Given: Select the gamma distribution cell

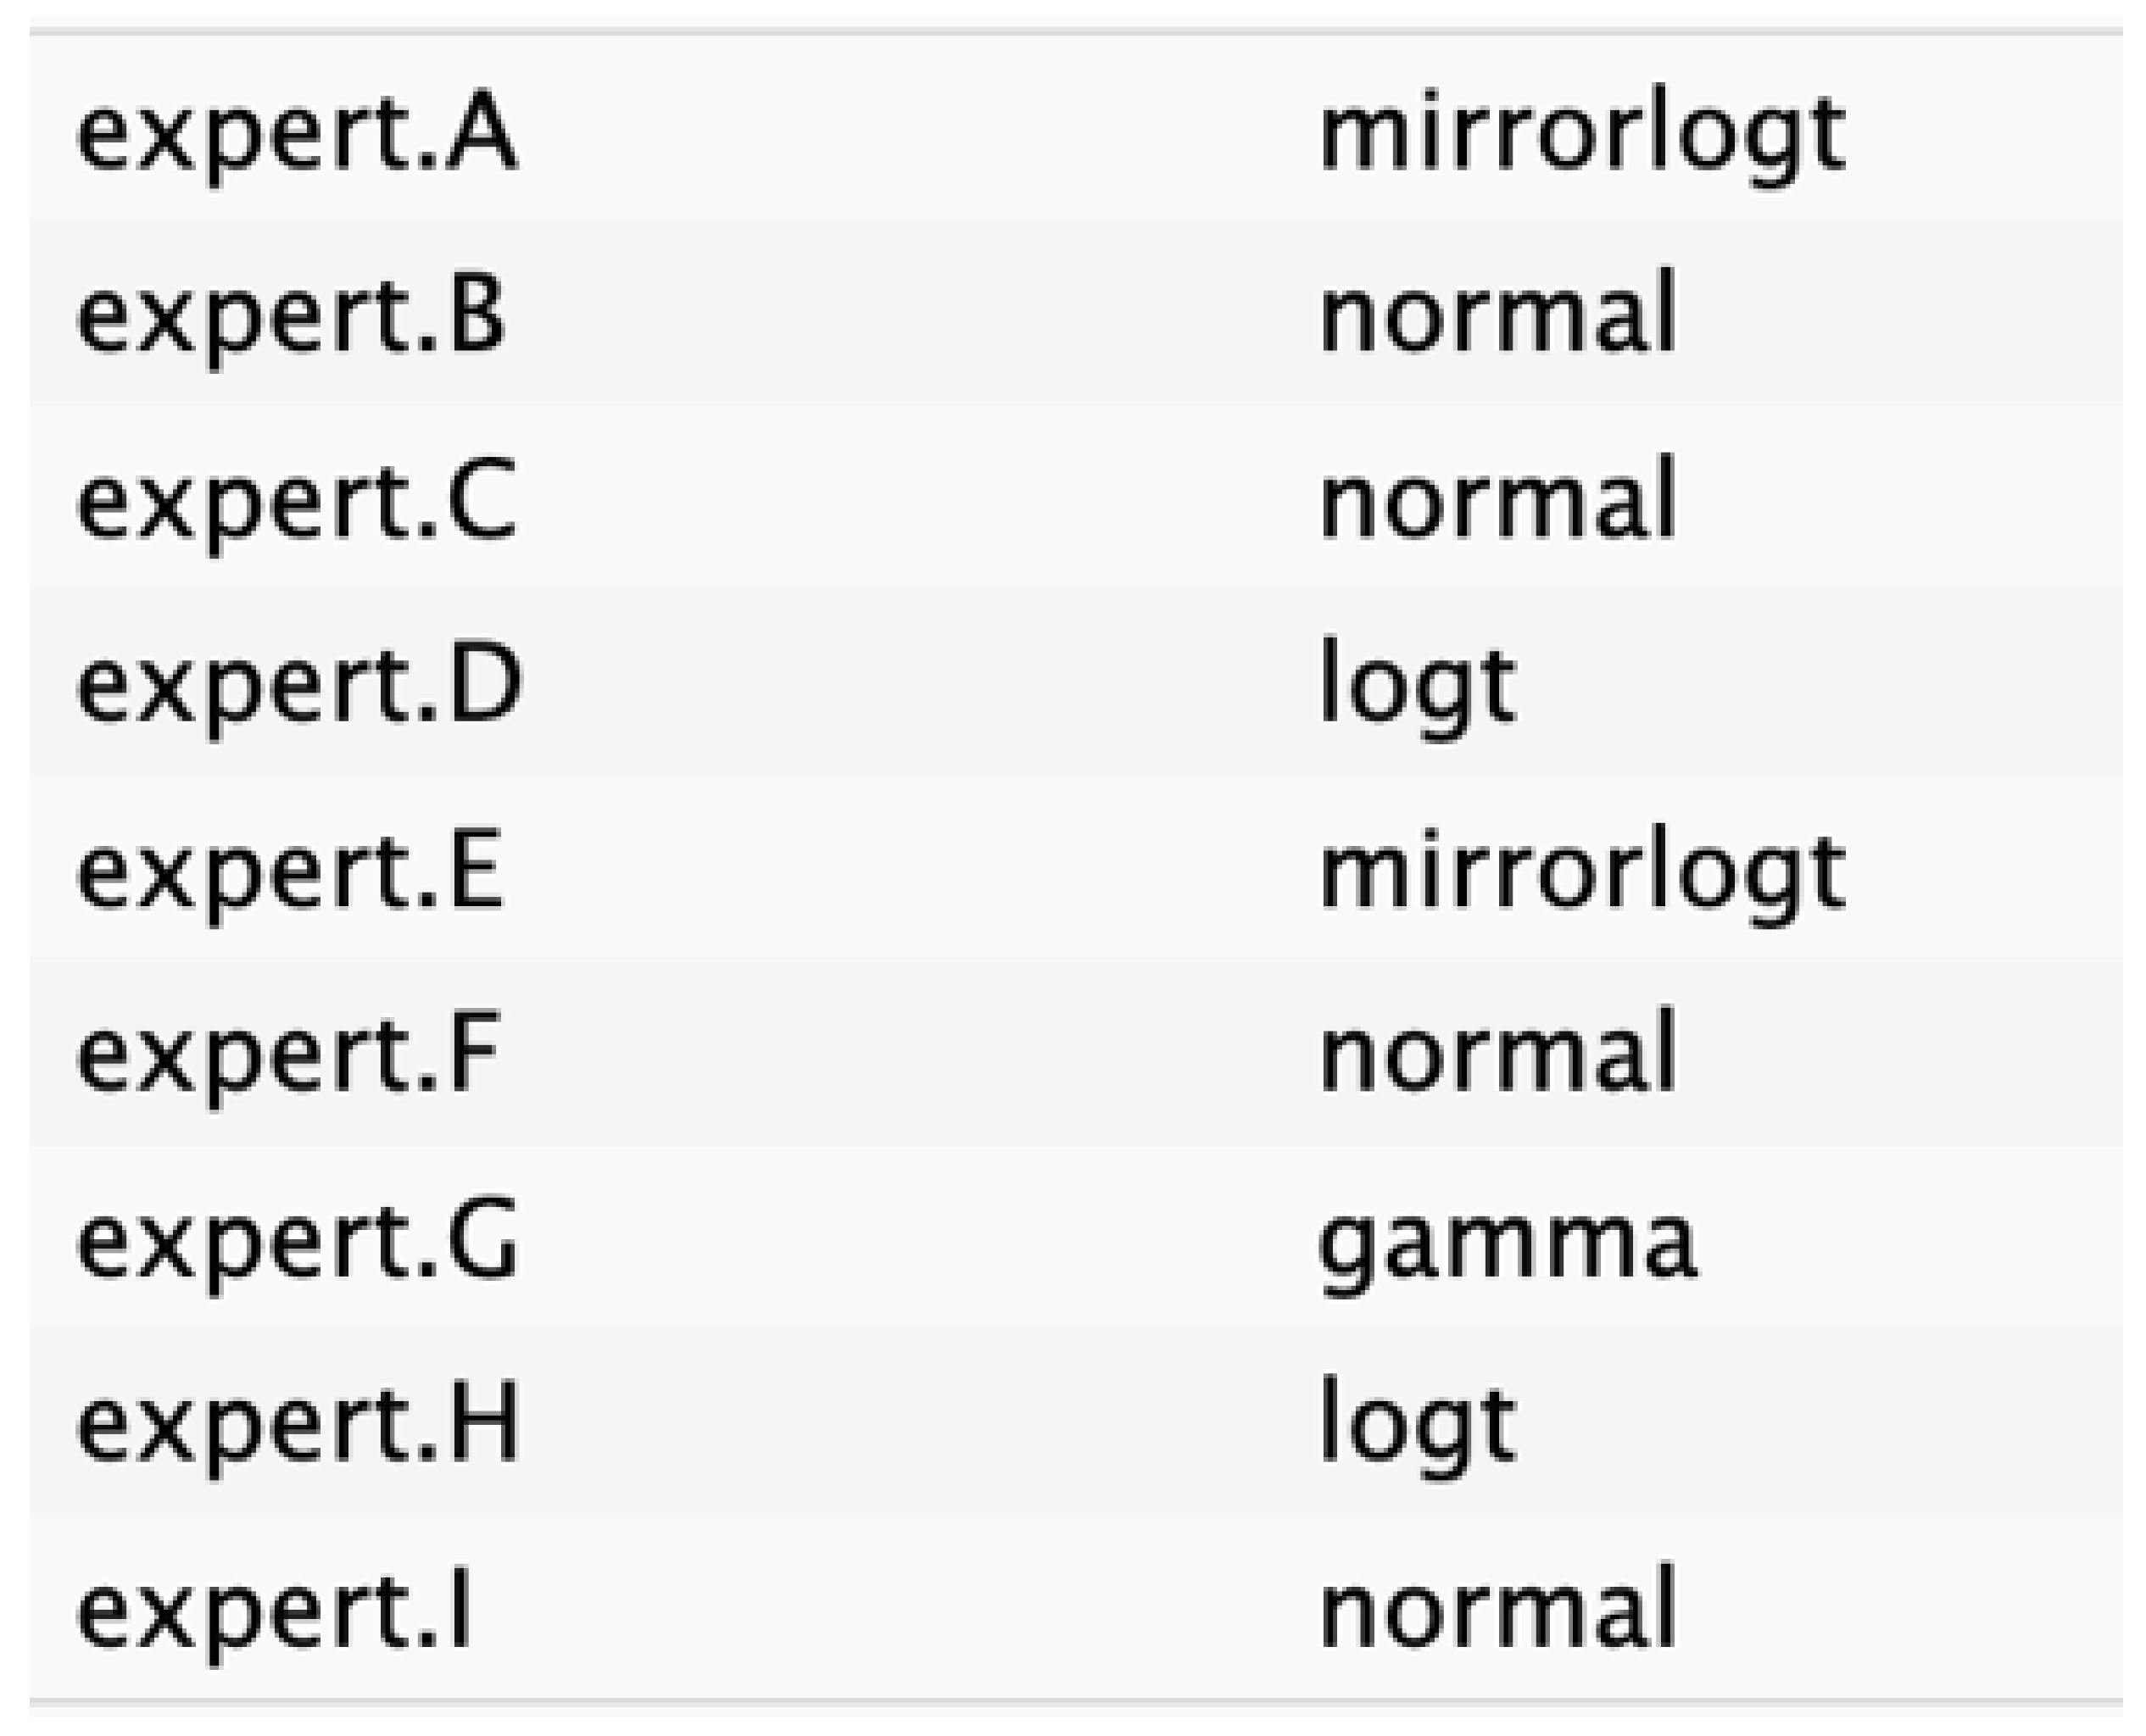Looking at the screenshot, I should pos(1507,1241).
